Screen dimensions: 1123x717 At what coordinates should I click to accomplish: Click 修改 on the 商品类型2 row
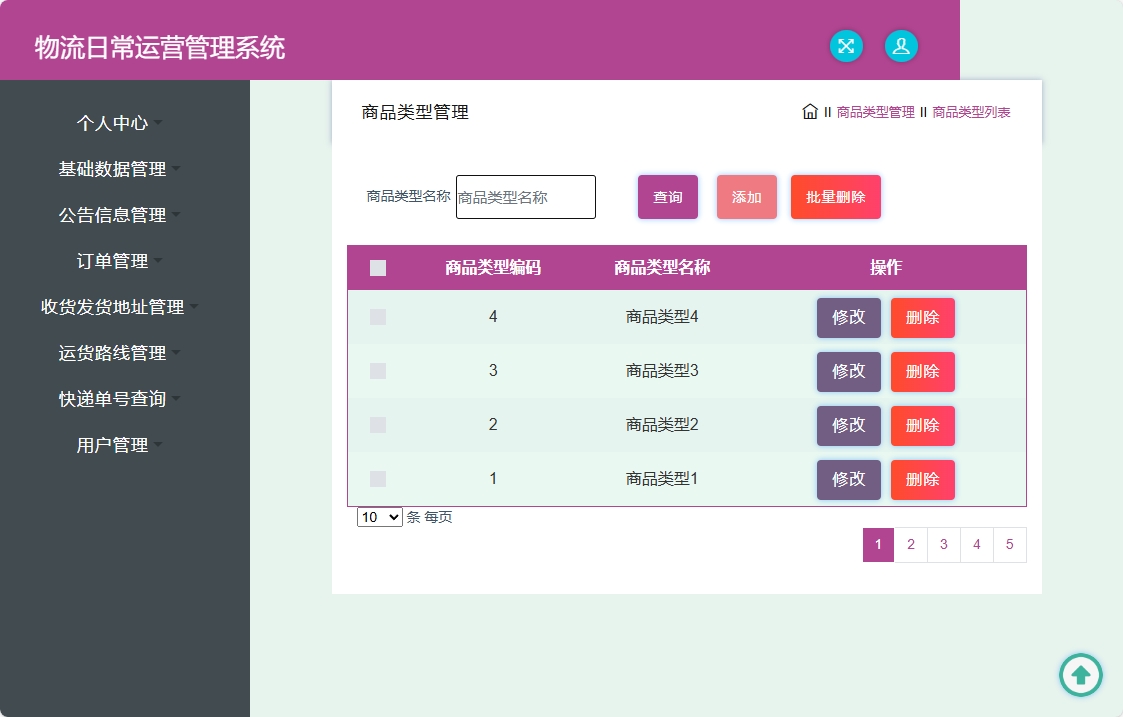(848, 425)
